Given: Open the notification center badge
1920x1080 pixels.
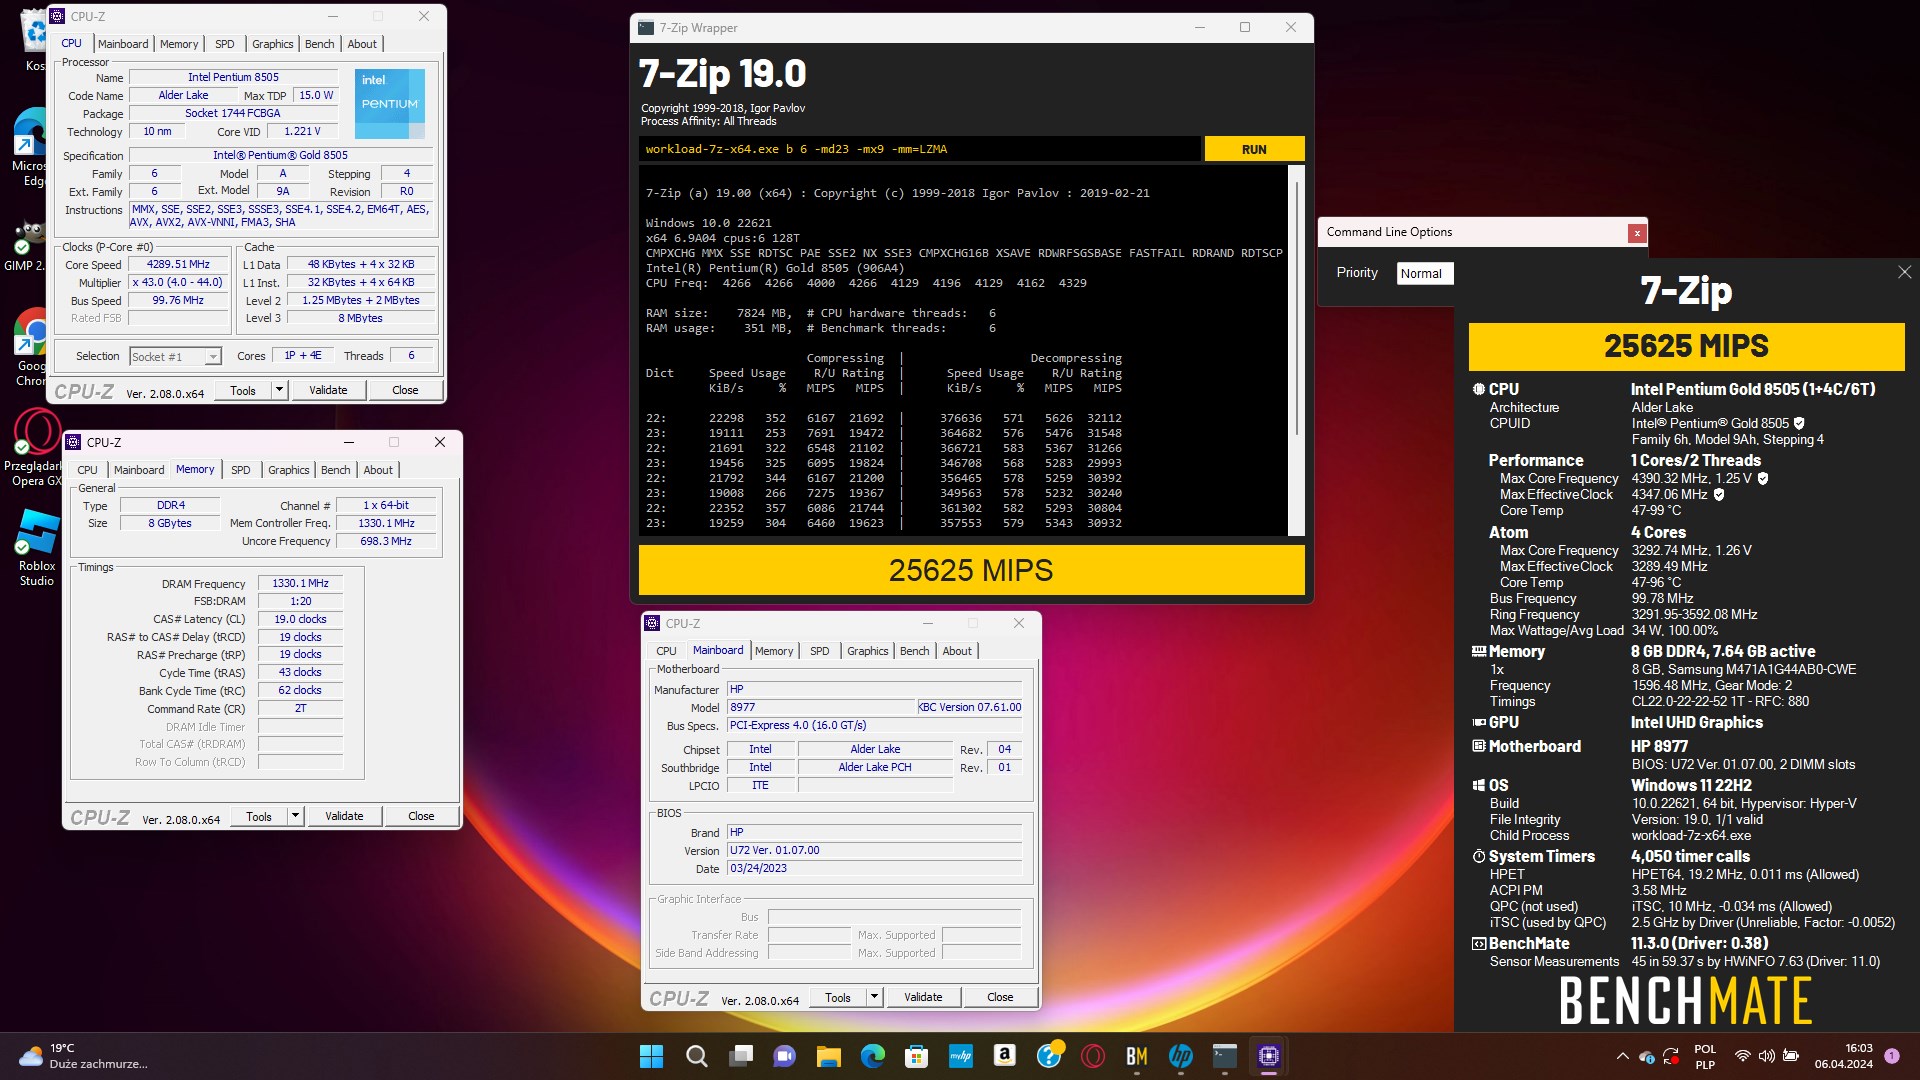Looking at the screenshot, I should pos(1892,1056).
